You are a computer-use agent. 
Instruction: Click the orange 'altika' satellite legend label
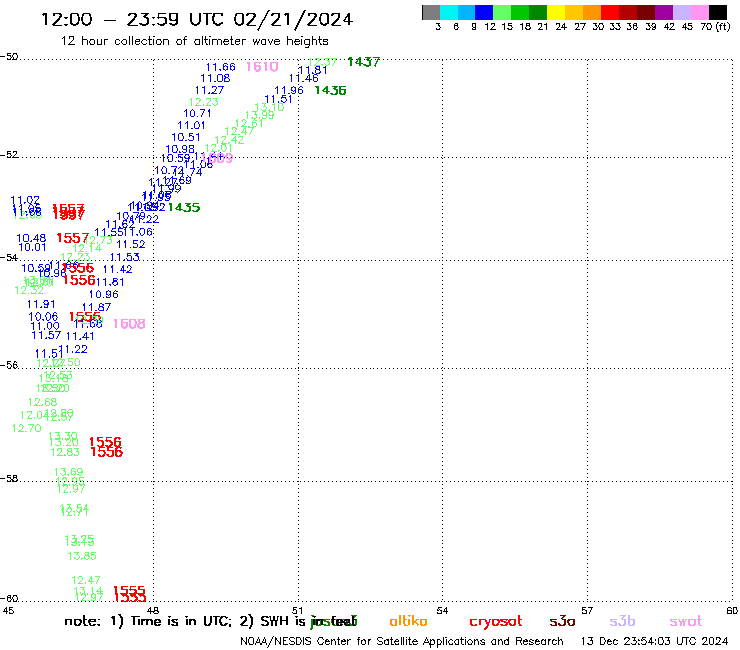[408, 621]
